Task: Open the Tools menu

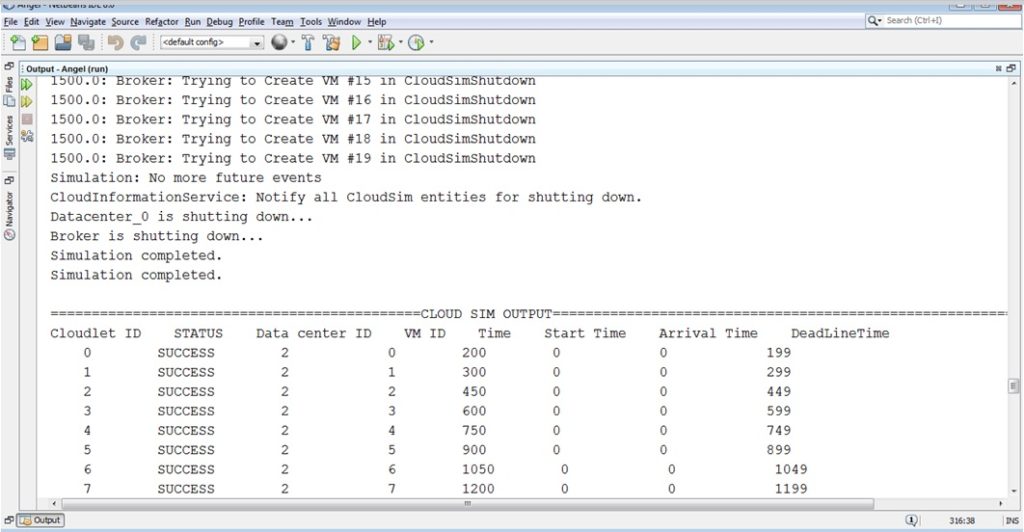Action: click(x=311, y=21)
